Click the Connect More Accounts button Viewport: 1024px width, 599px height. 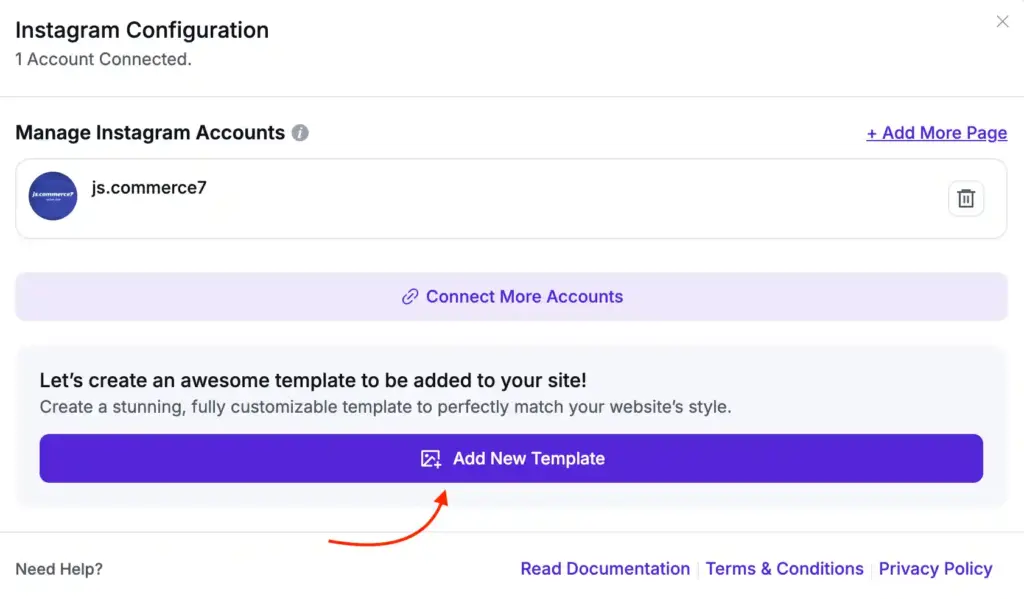tap(512, 296)
